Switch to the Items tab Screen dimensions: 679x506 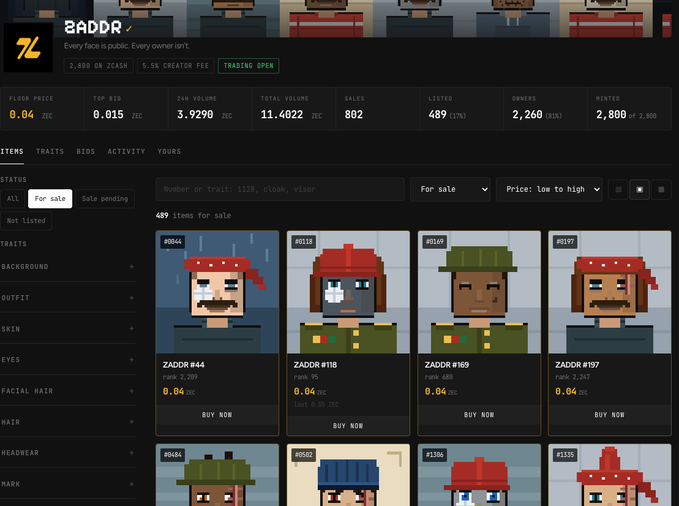(12, 152)
